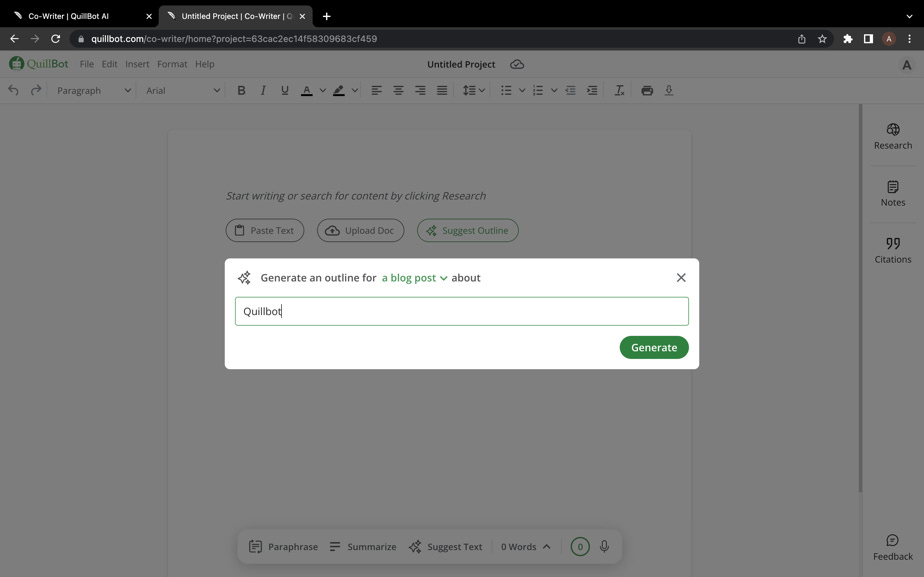
Task: Click Paraphrase in the bottom toolbar
Action: coord(283,546)
